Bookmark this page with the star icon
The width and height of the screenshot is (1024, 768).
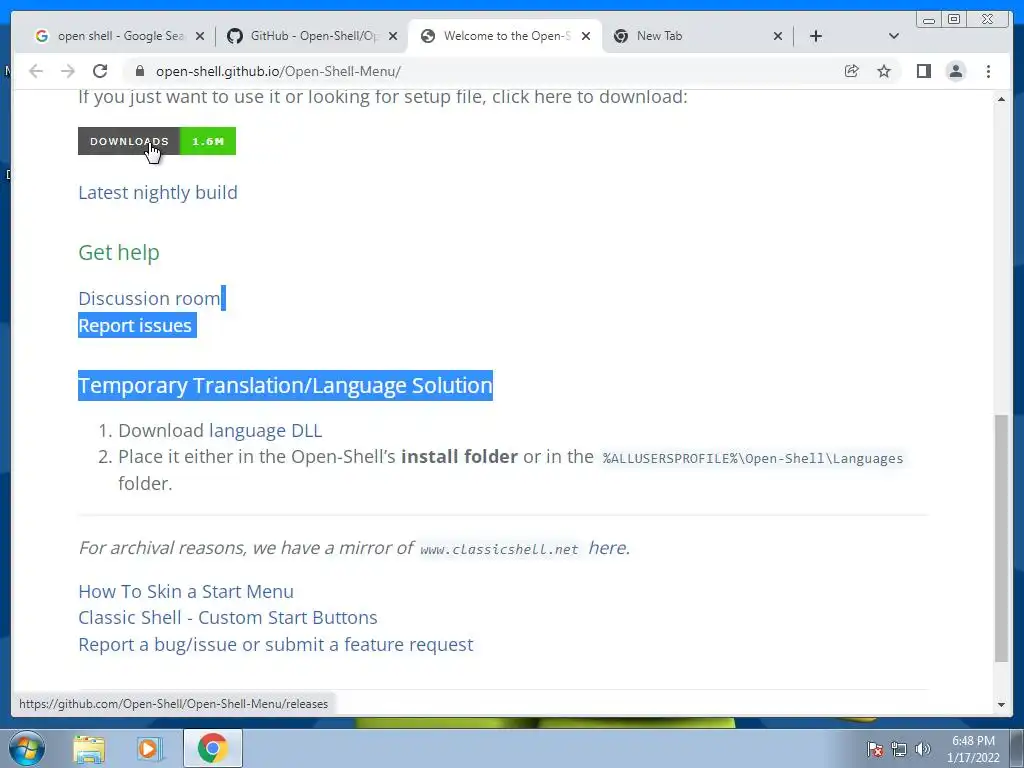884,71
